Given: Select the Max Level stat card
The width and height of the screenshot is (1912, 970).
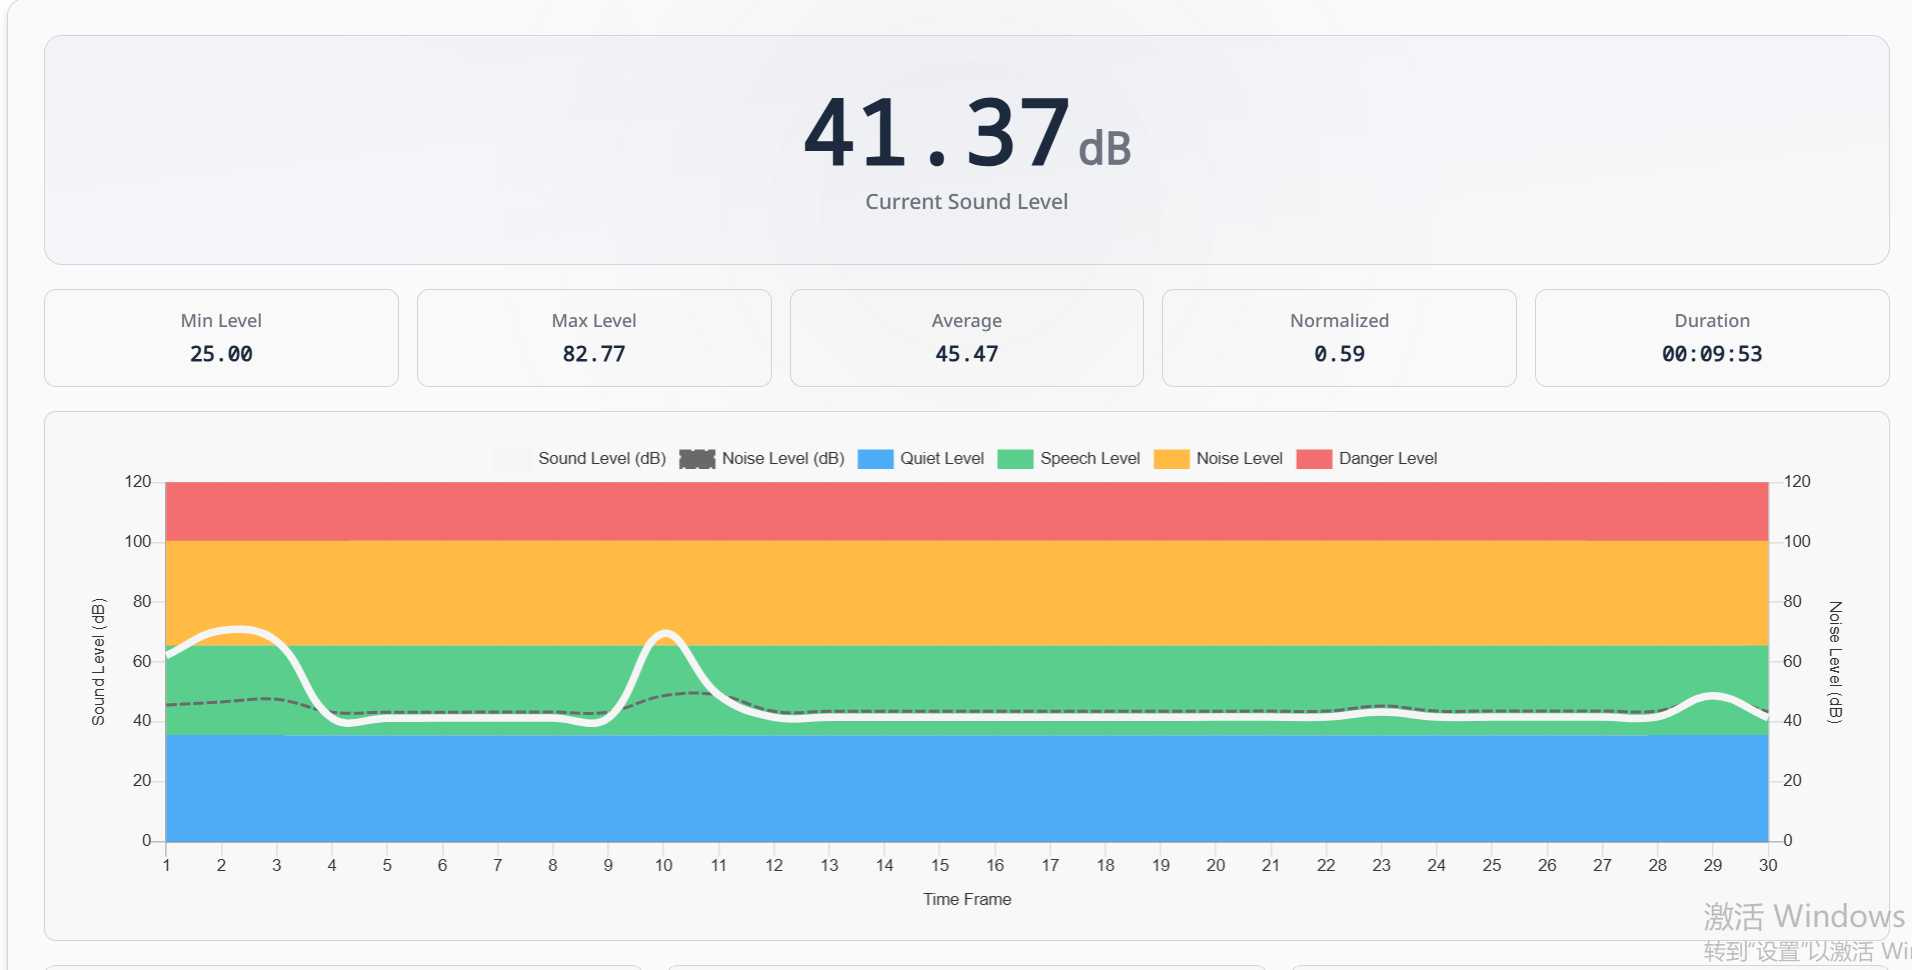Looking at the screenshot, I should click(x=593, y=337).
